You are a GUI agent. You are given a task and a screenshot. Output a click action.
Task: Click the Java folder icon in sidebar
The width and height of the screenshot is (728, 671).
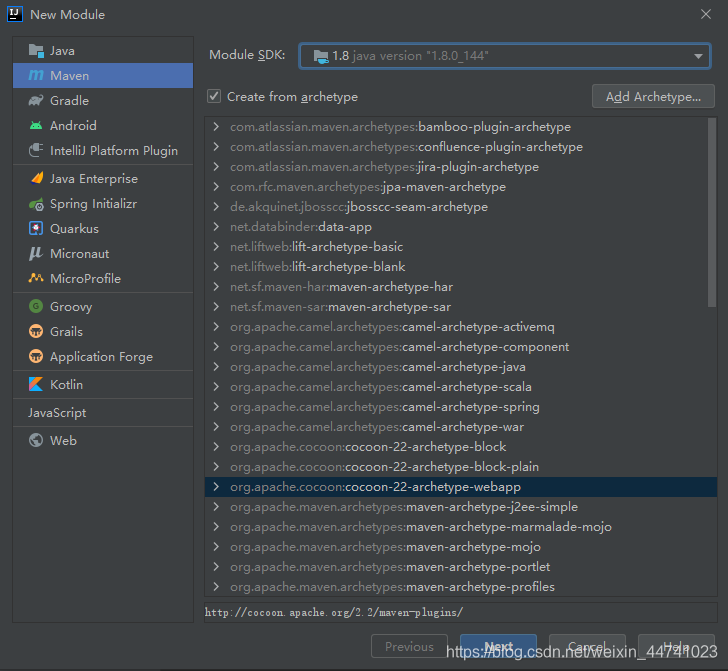[36, 50]
